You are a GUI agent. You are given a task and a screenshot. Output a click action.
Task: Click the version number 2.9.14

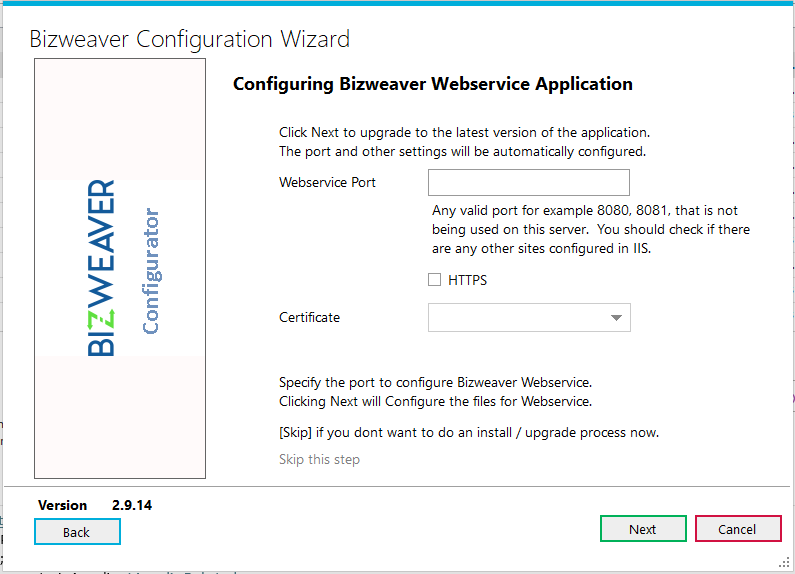[132, 505]
